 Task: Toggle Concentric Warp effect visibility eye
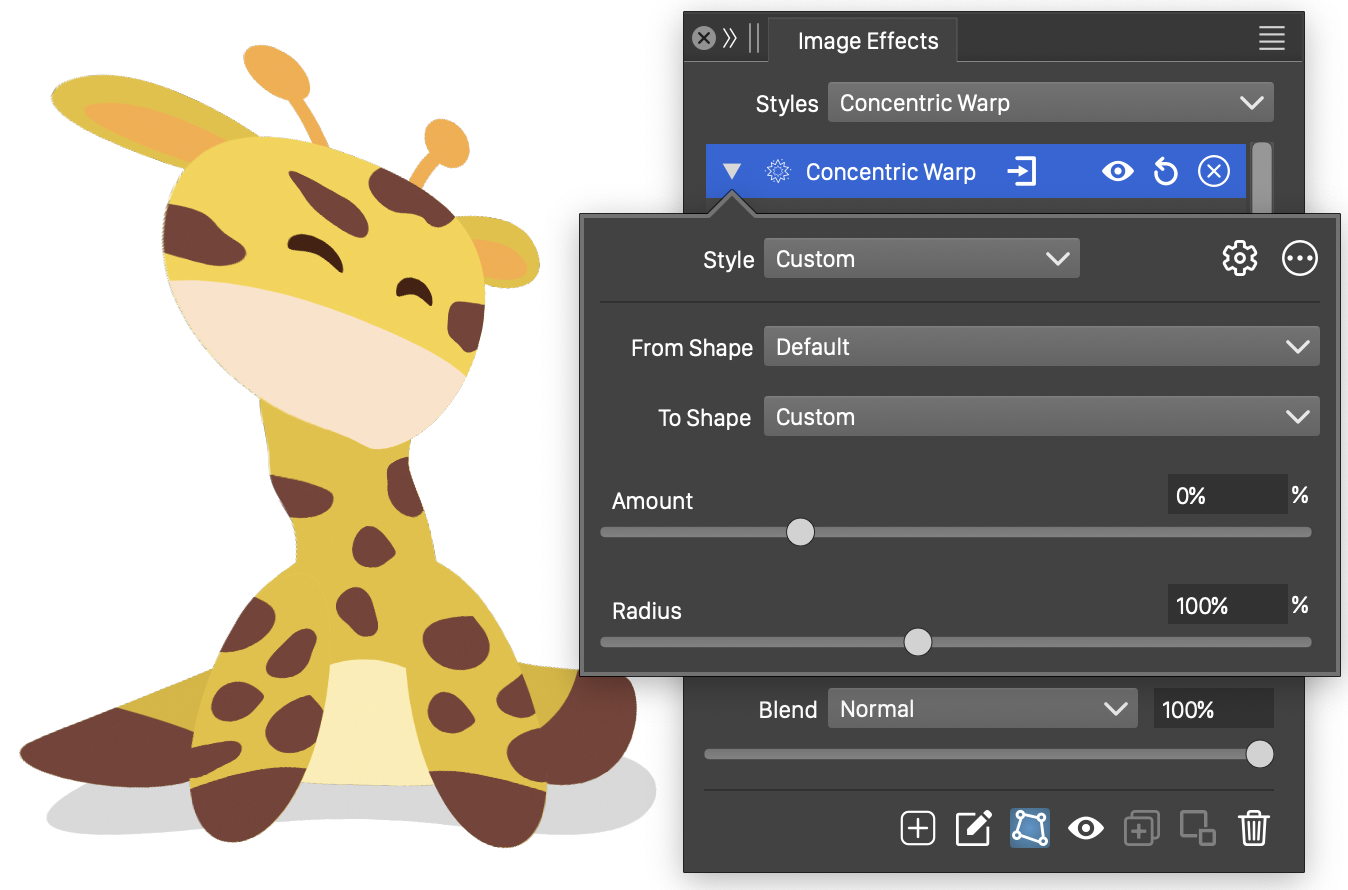pos(1117,172)
